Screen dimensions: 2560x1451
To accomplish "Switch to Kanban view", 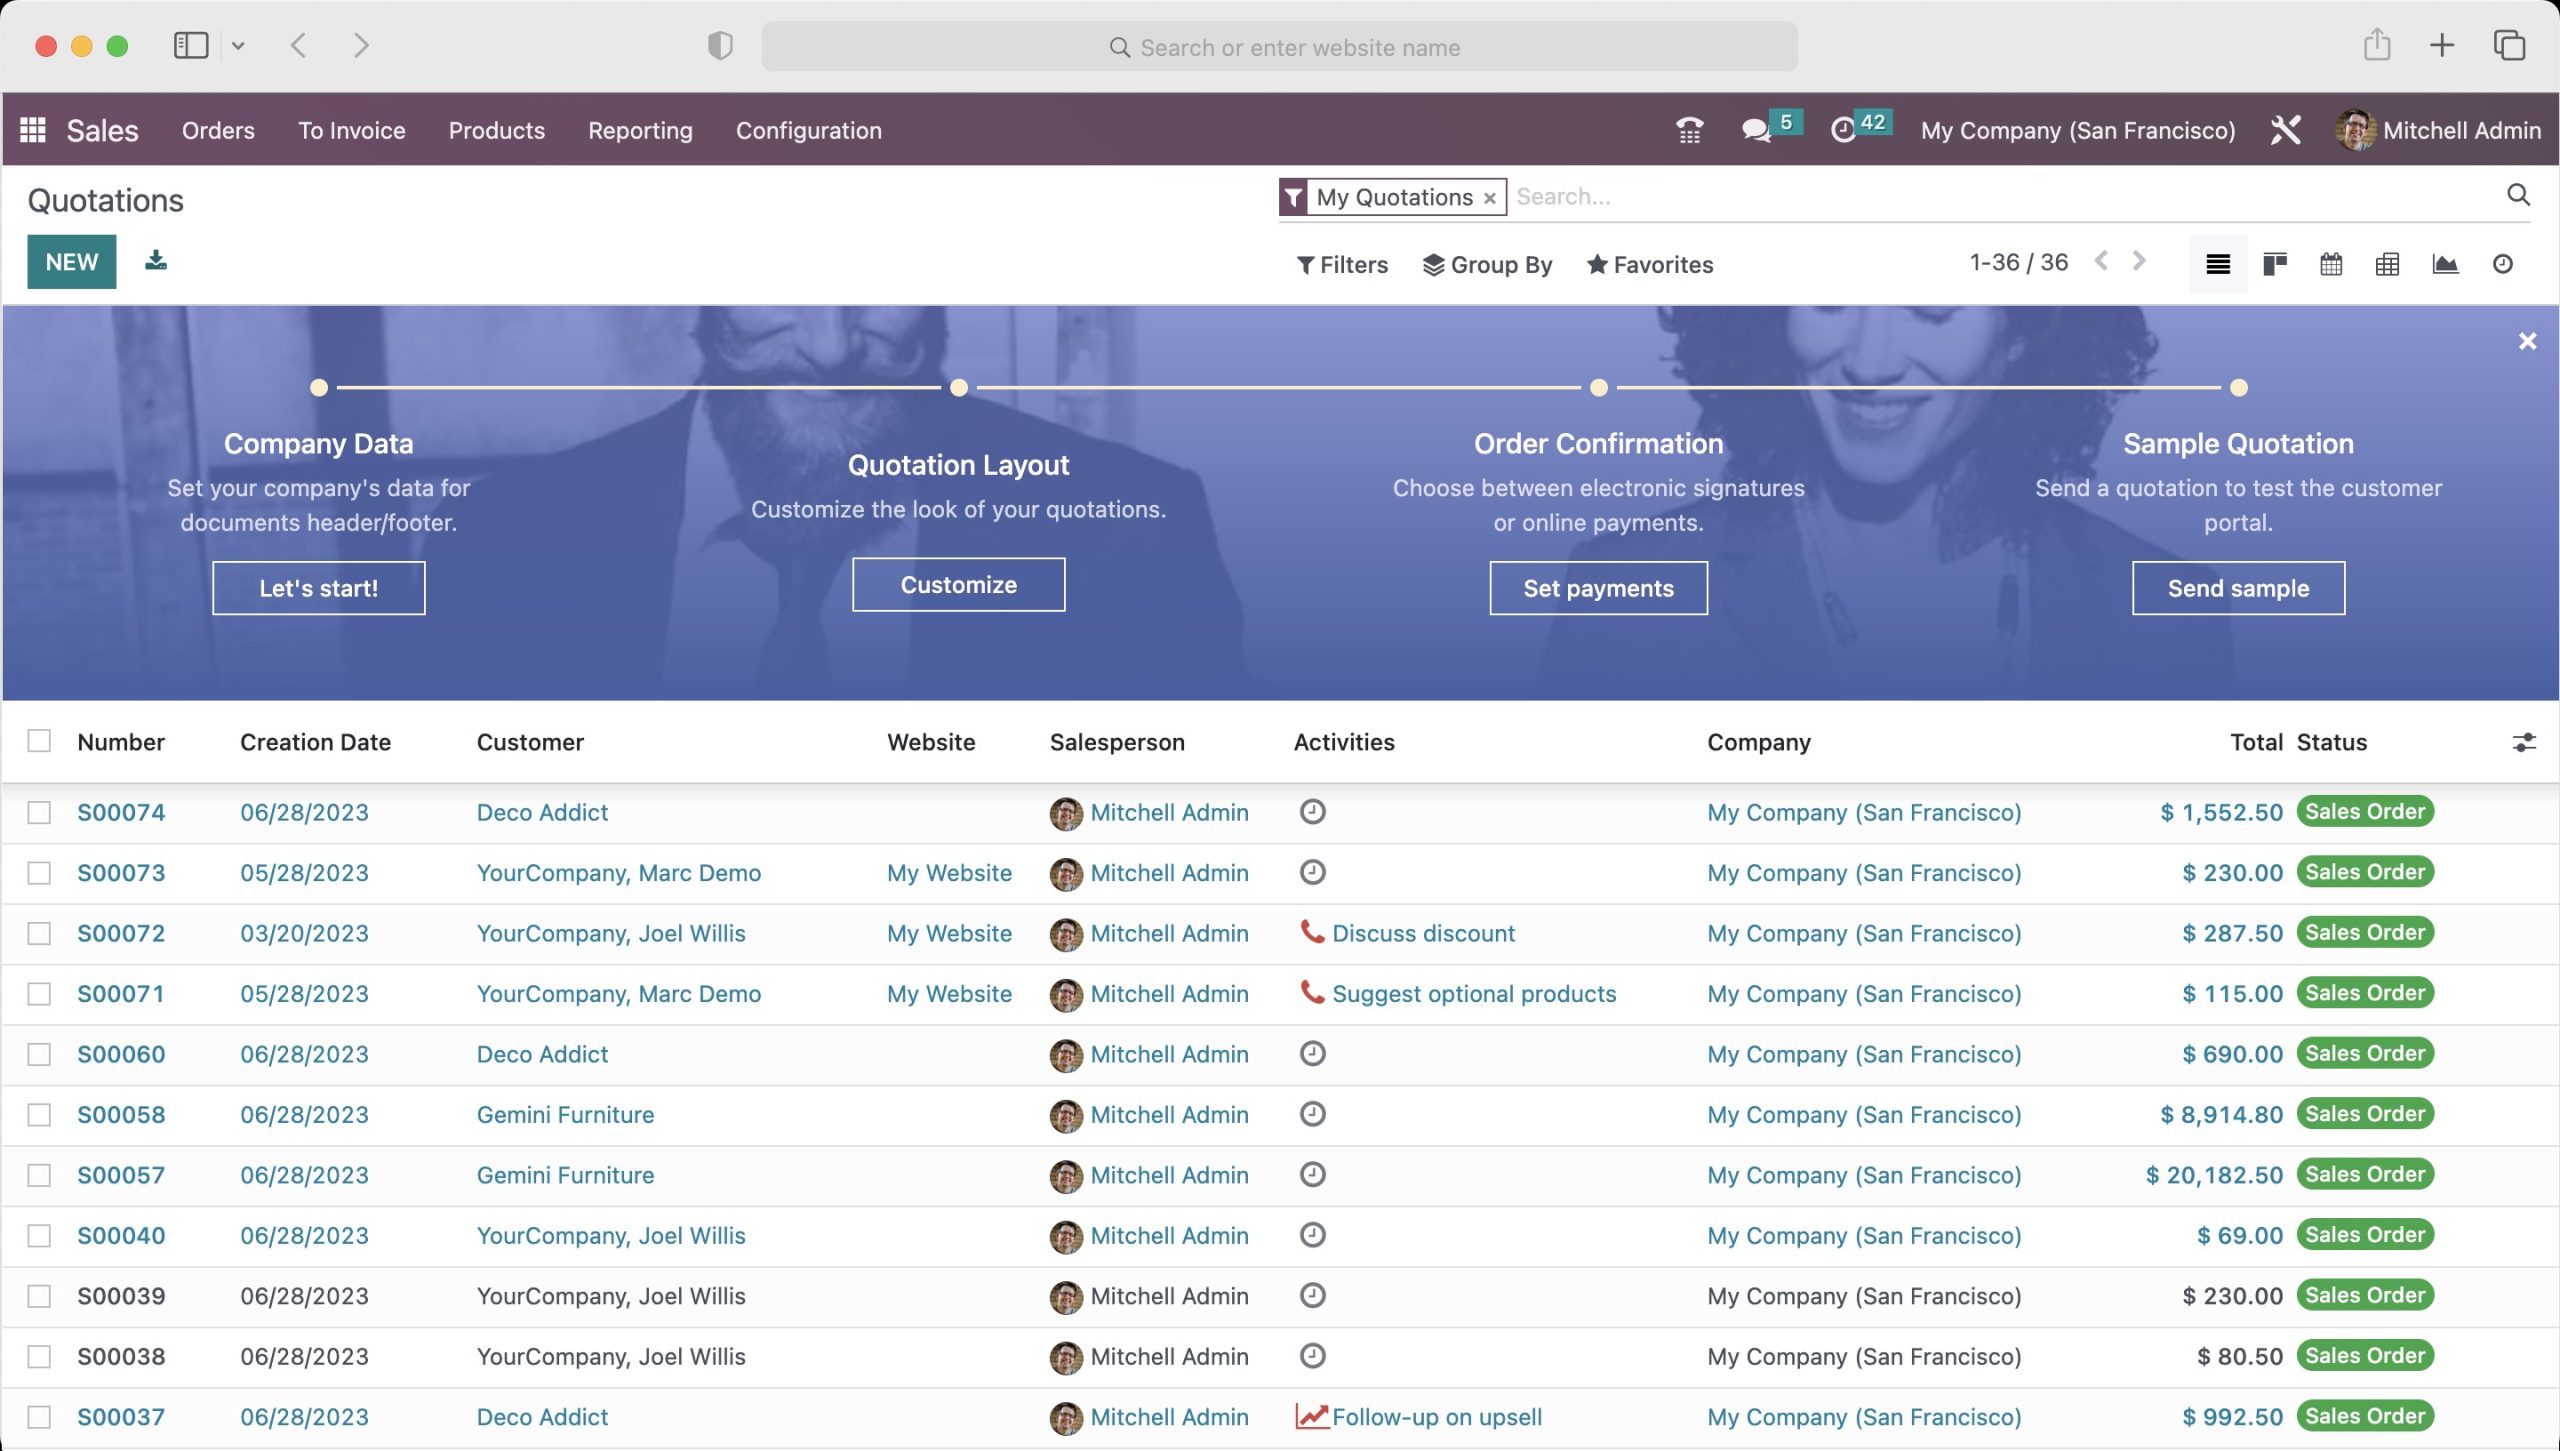I will (2275, 264).
